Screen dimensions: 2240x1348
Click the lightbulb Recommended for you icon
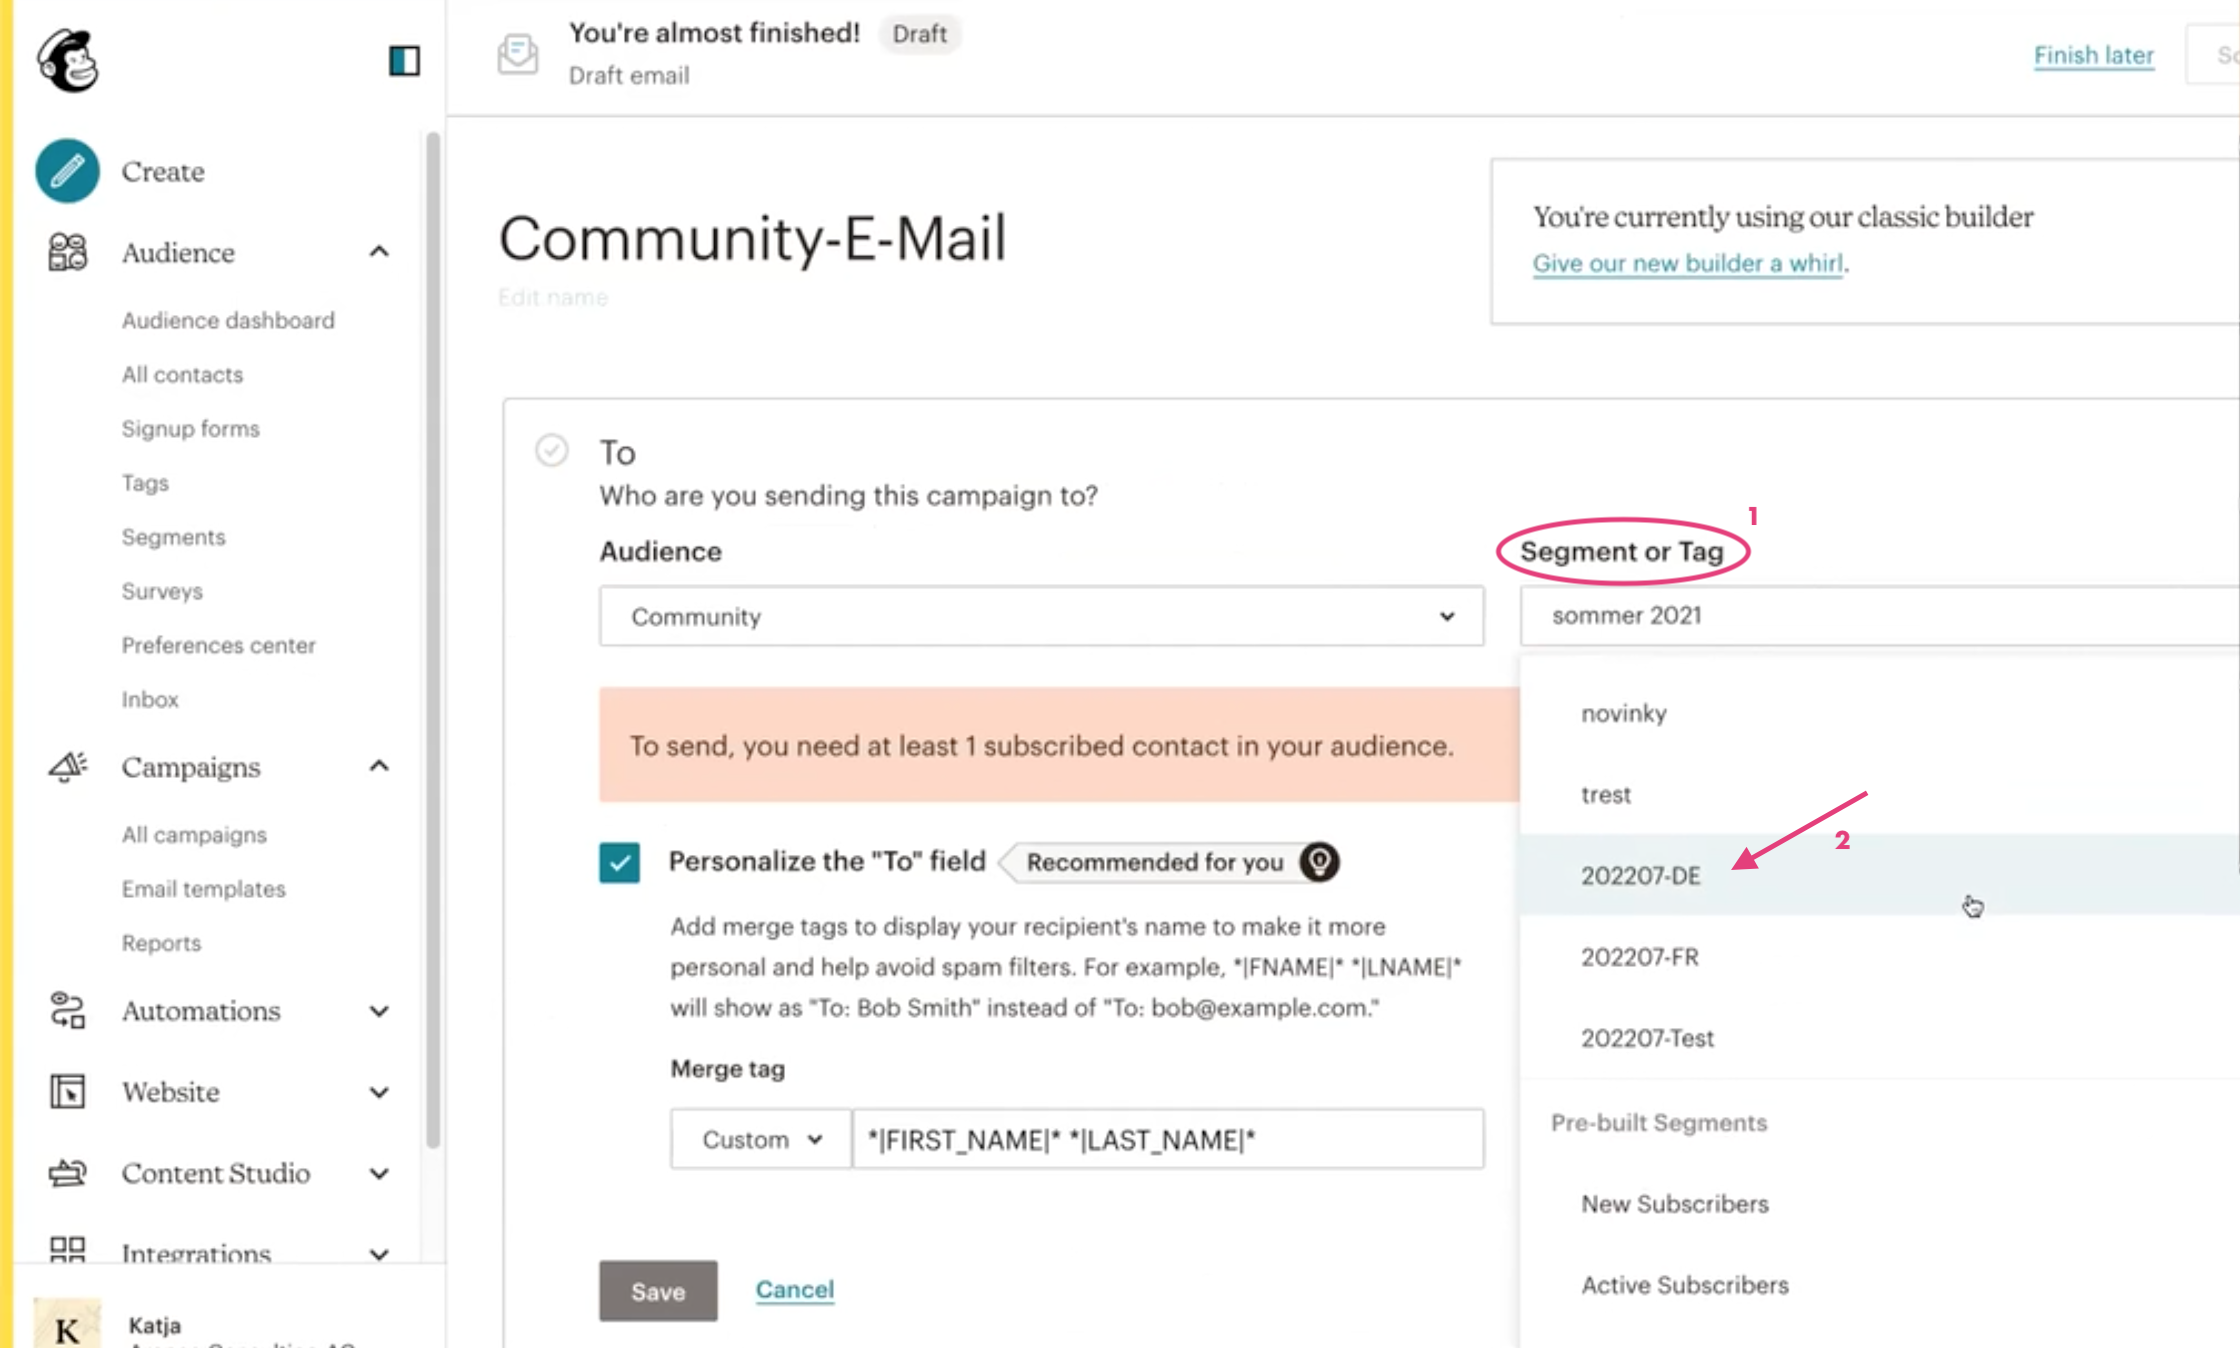tap(1319, 862)
